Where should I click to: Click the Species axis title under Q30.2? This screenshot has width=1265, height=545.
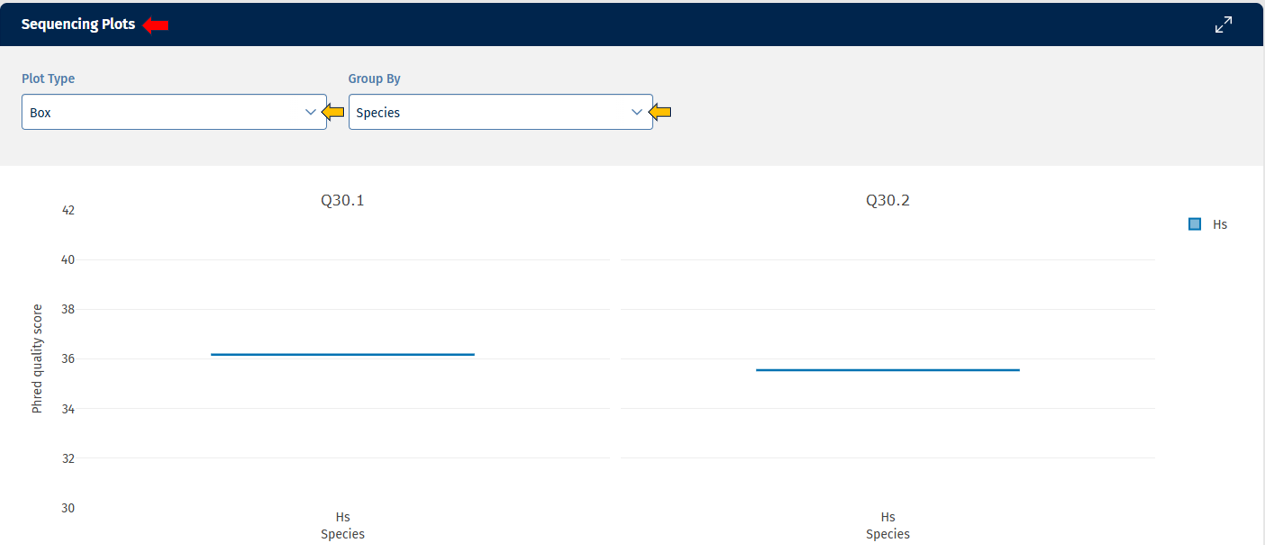click(x=887, y=534)
